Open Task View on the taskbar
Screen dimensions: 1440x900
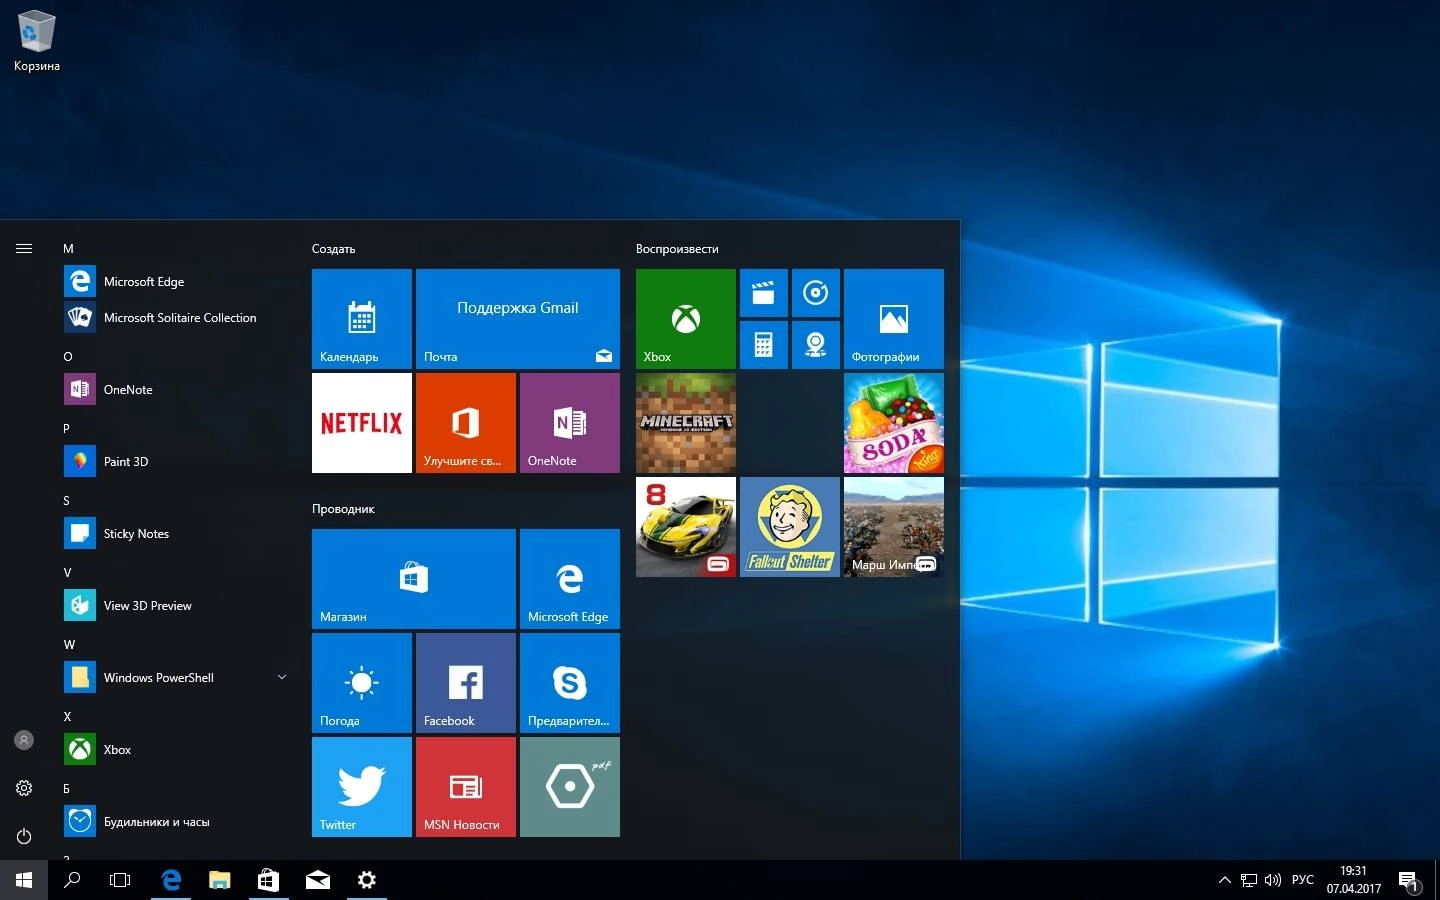120,880
